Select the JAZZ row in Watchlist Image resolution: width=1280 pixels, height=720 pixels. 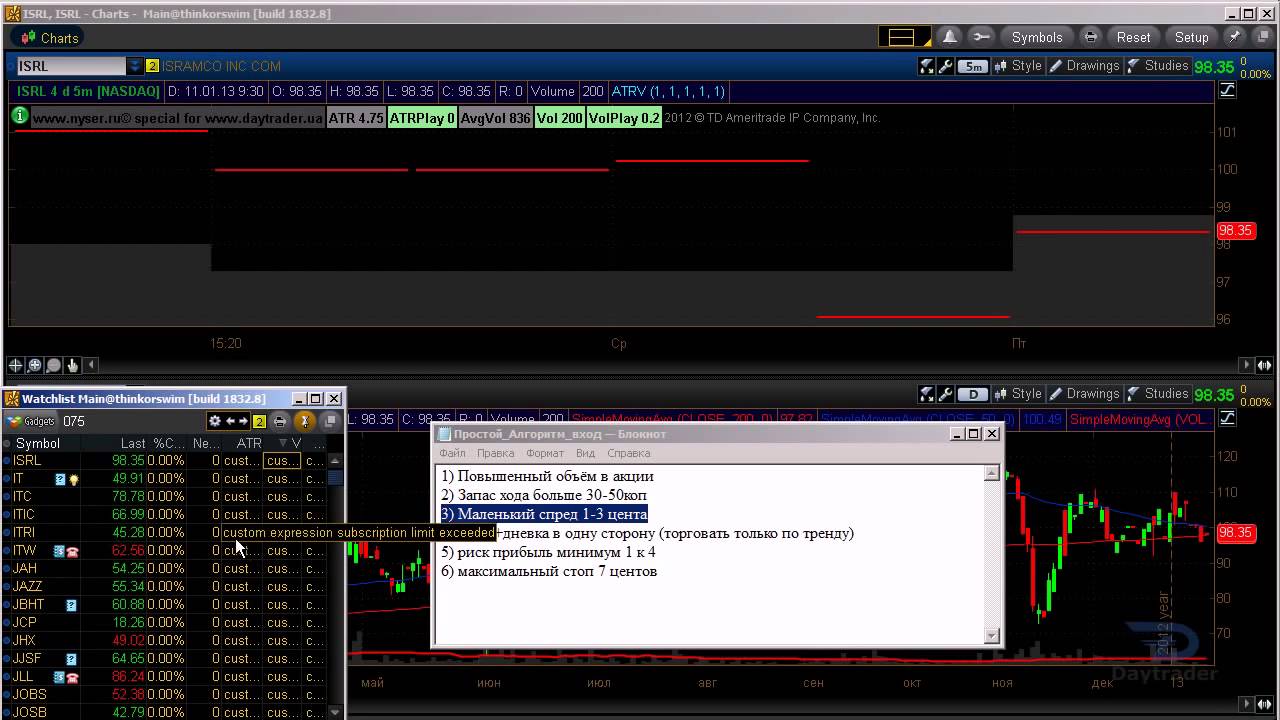point(164,586)
